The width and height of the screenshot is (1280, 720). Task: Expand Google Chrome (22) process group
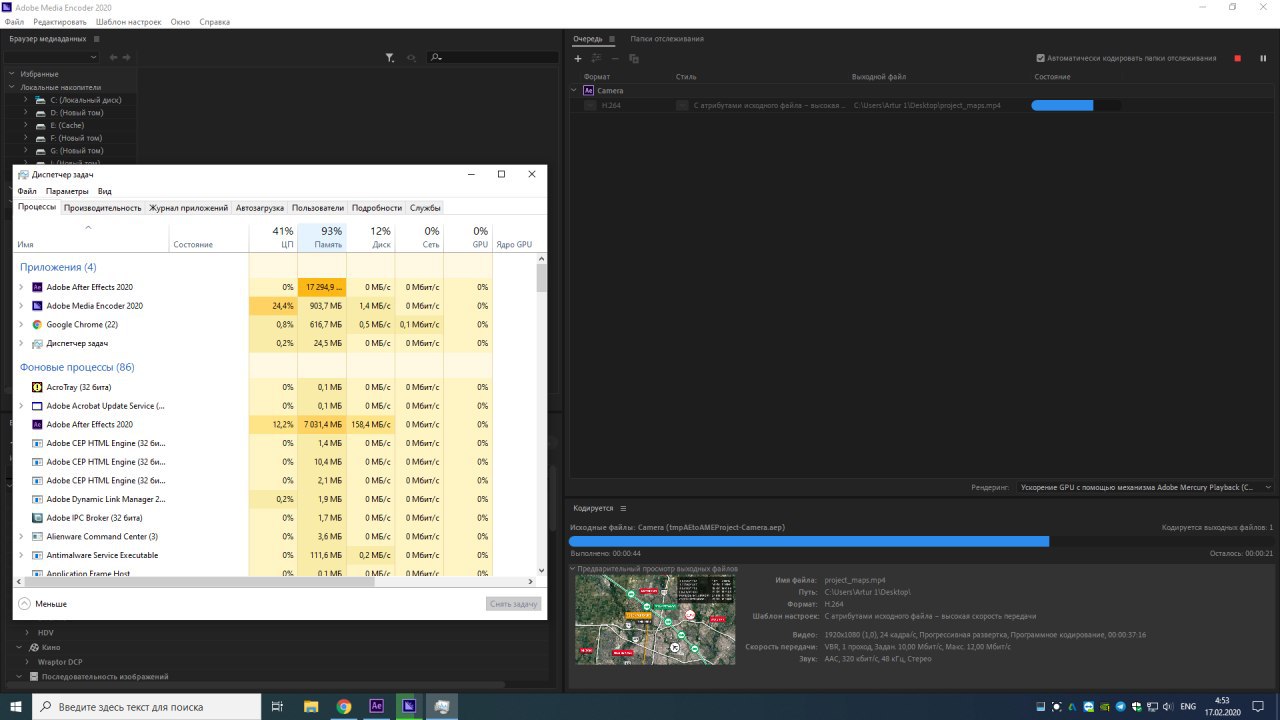pyautogui.click(x=21, y=324)
